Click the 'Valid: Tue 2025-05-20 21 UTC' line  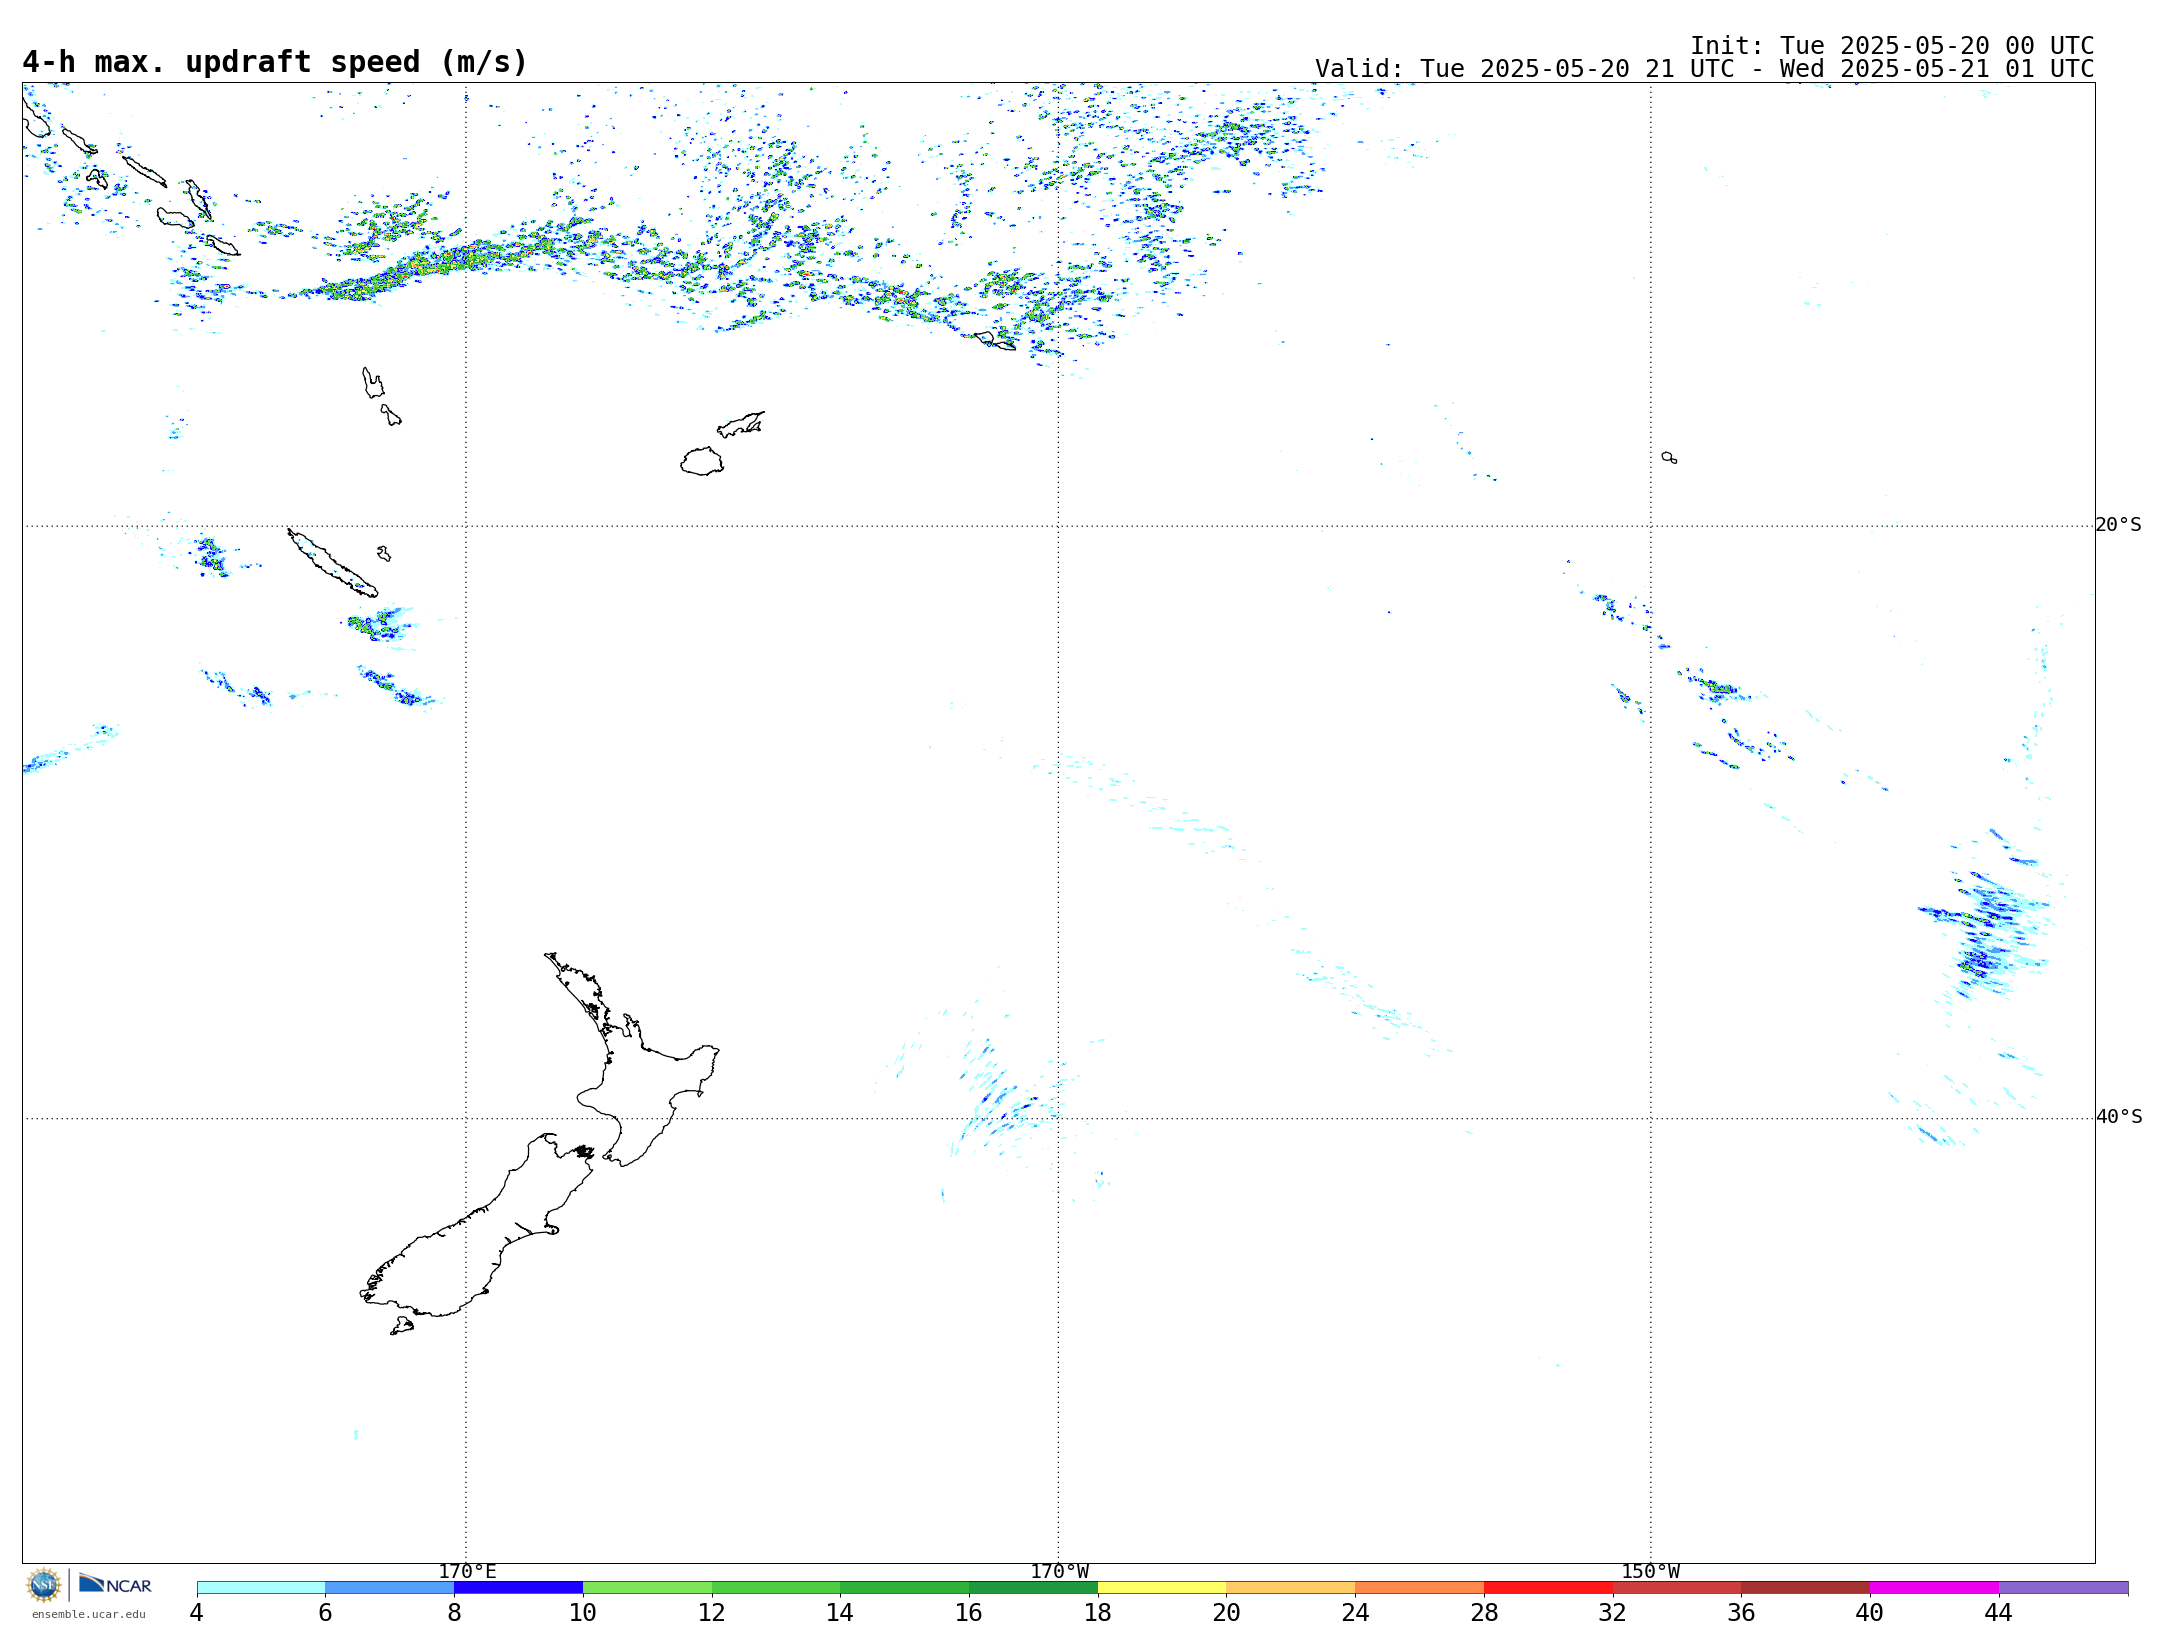(1524, 69)
